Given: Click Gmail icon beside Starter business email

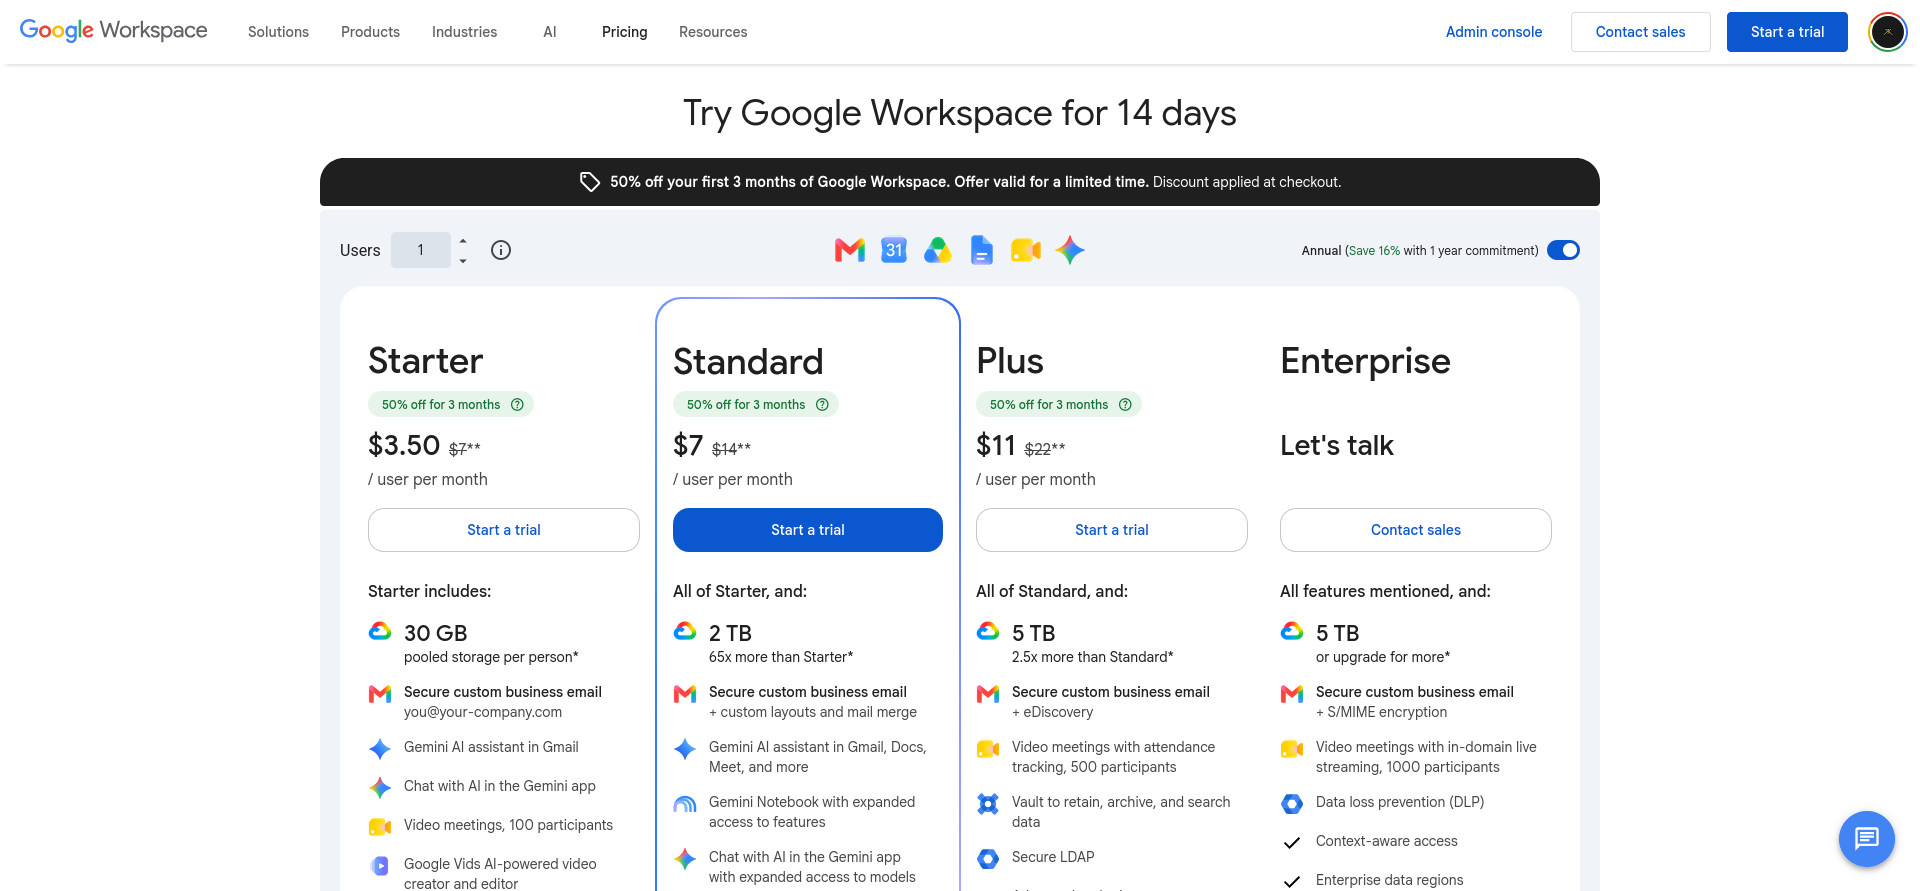Looking at the screenshot, I should click(380, 694).
